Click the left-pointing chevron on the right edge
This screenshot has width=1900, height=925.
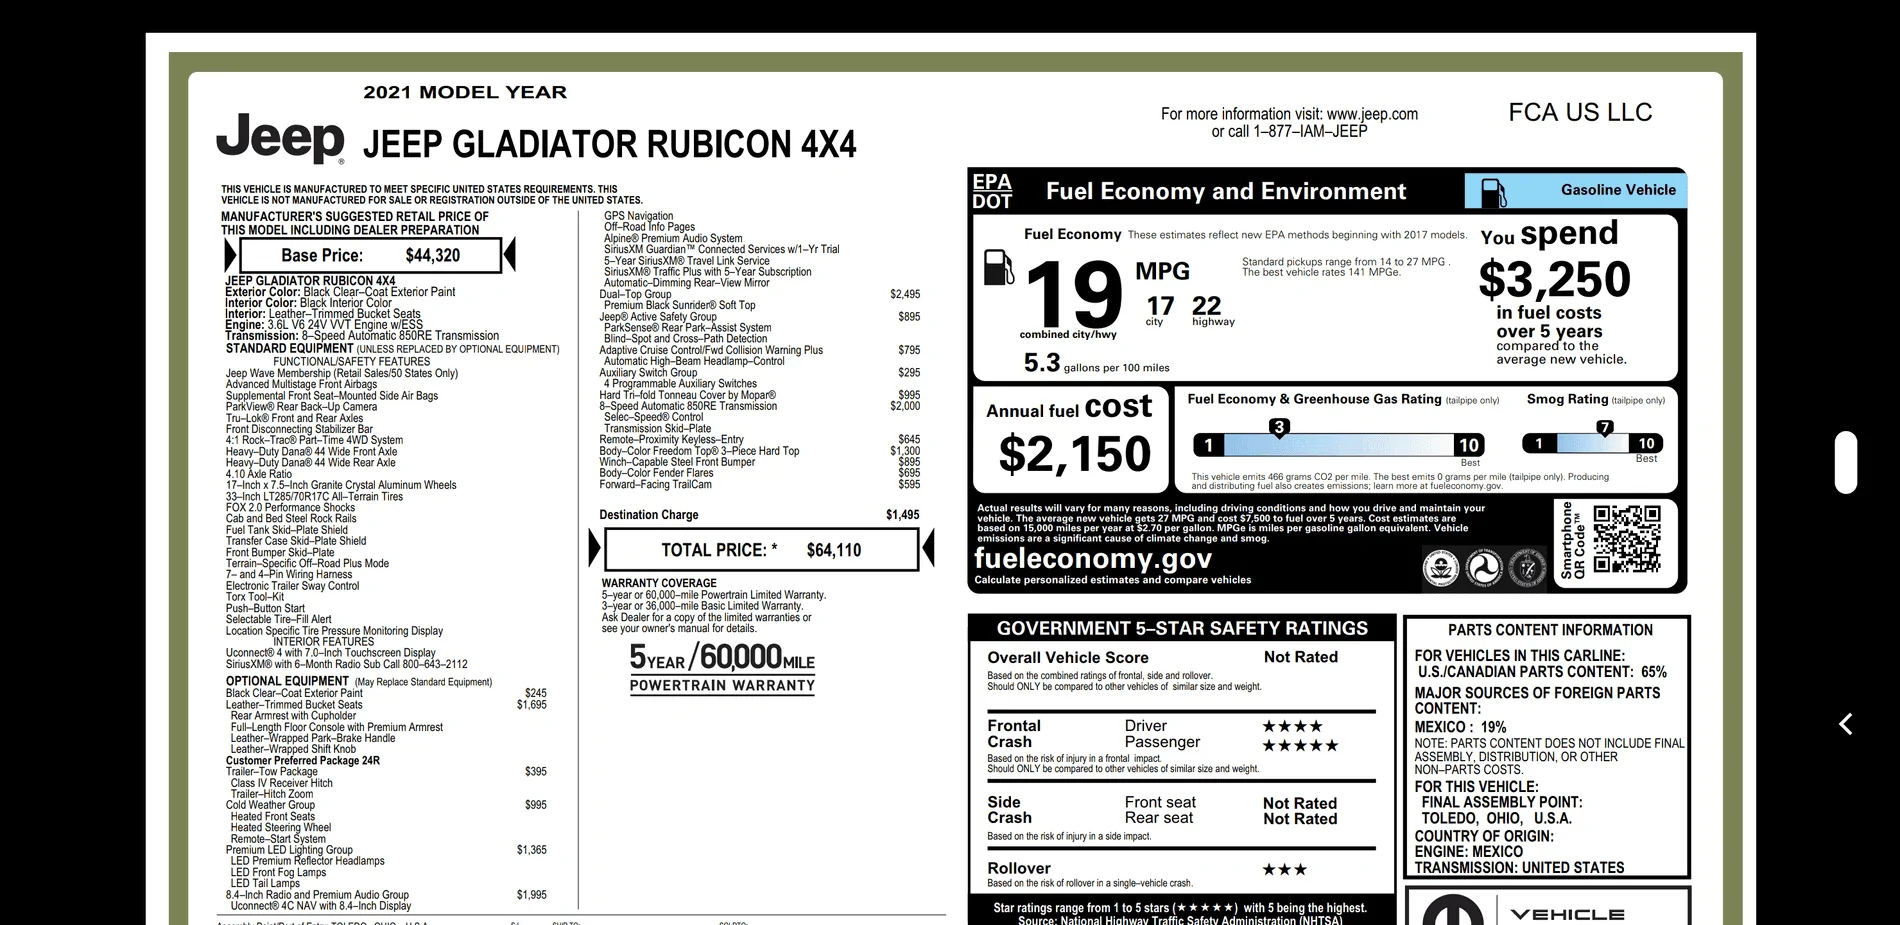pos(1846,724)
